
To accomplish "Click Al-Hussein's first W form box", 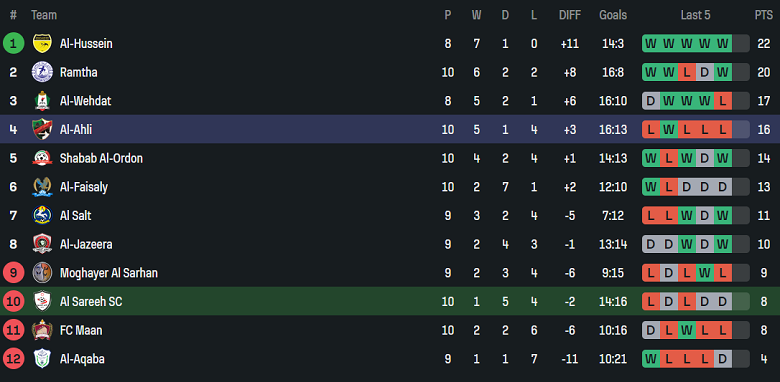I will [650, 43].
